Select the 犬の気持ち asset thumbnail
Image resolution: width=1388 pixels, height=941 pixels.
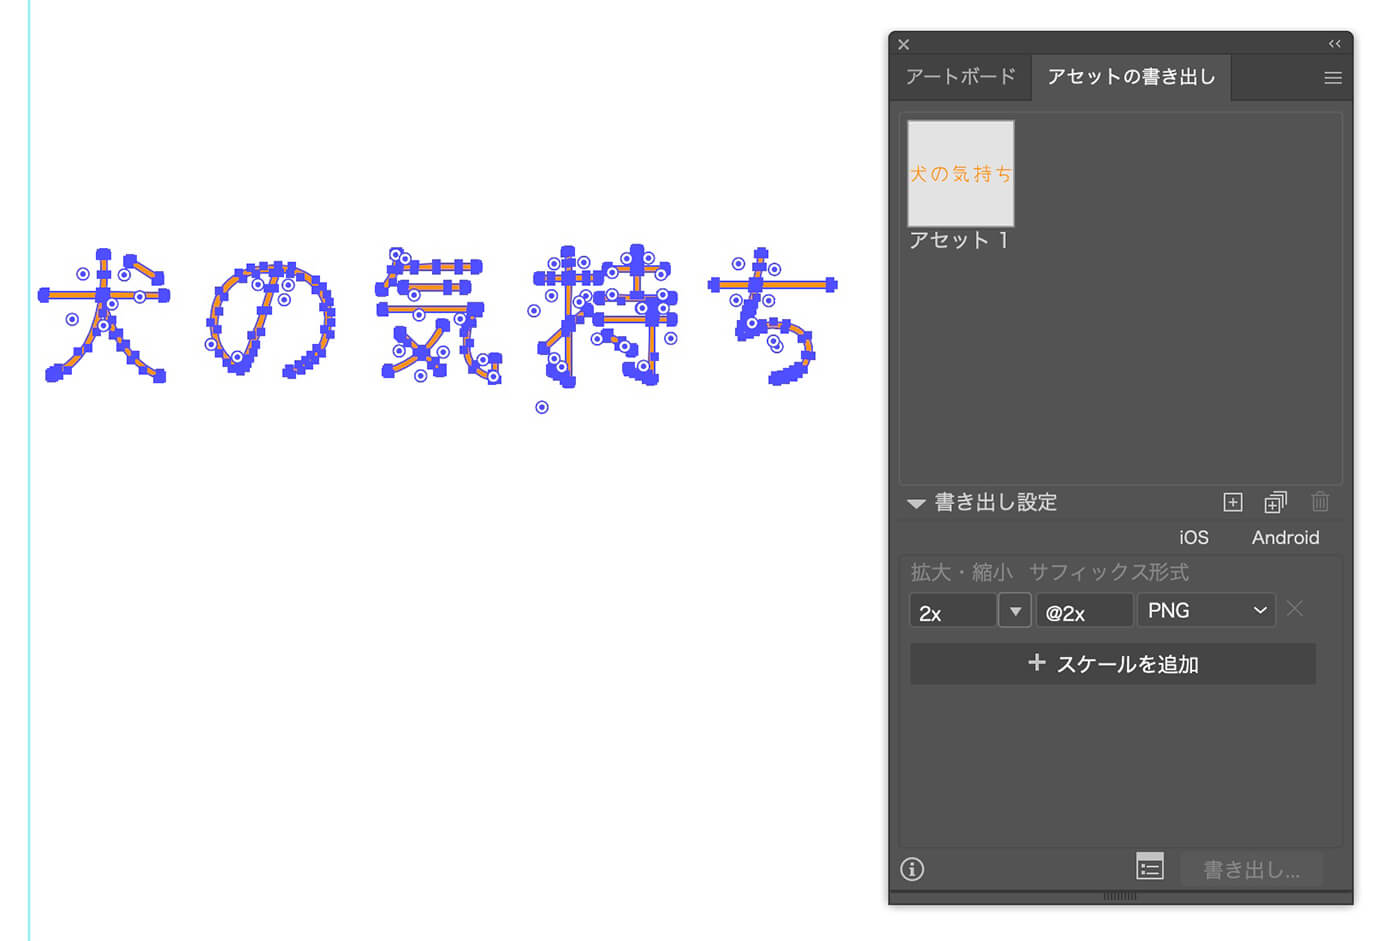[x=960, y=174]
